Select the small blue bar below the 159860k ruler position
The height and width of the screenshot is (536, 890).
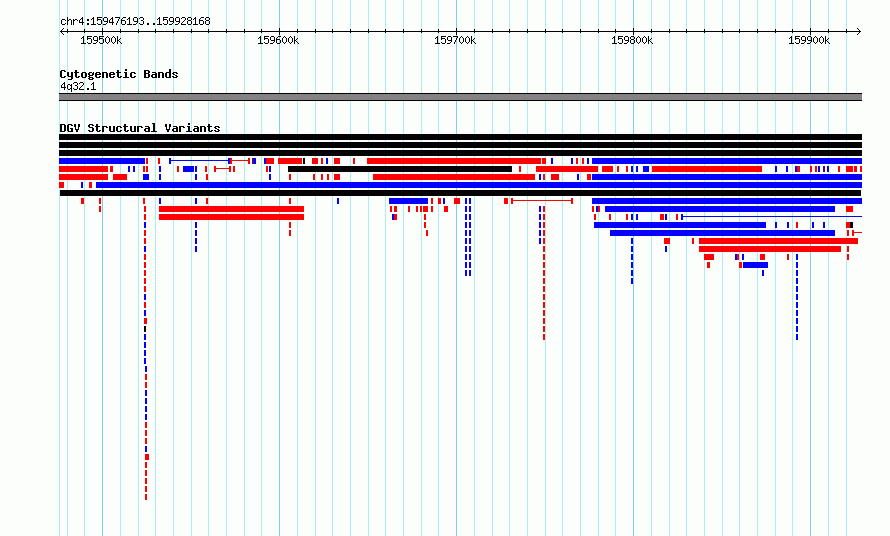point(755,265)
